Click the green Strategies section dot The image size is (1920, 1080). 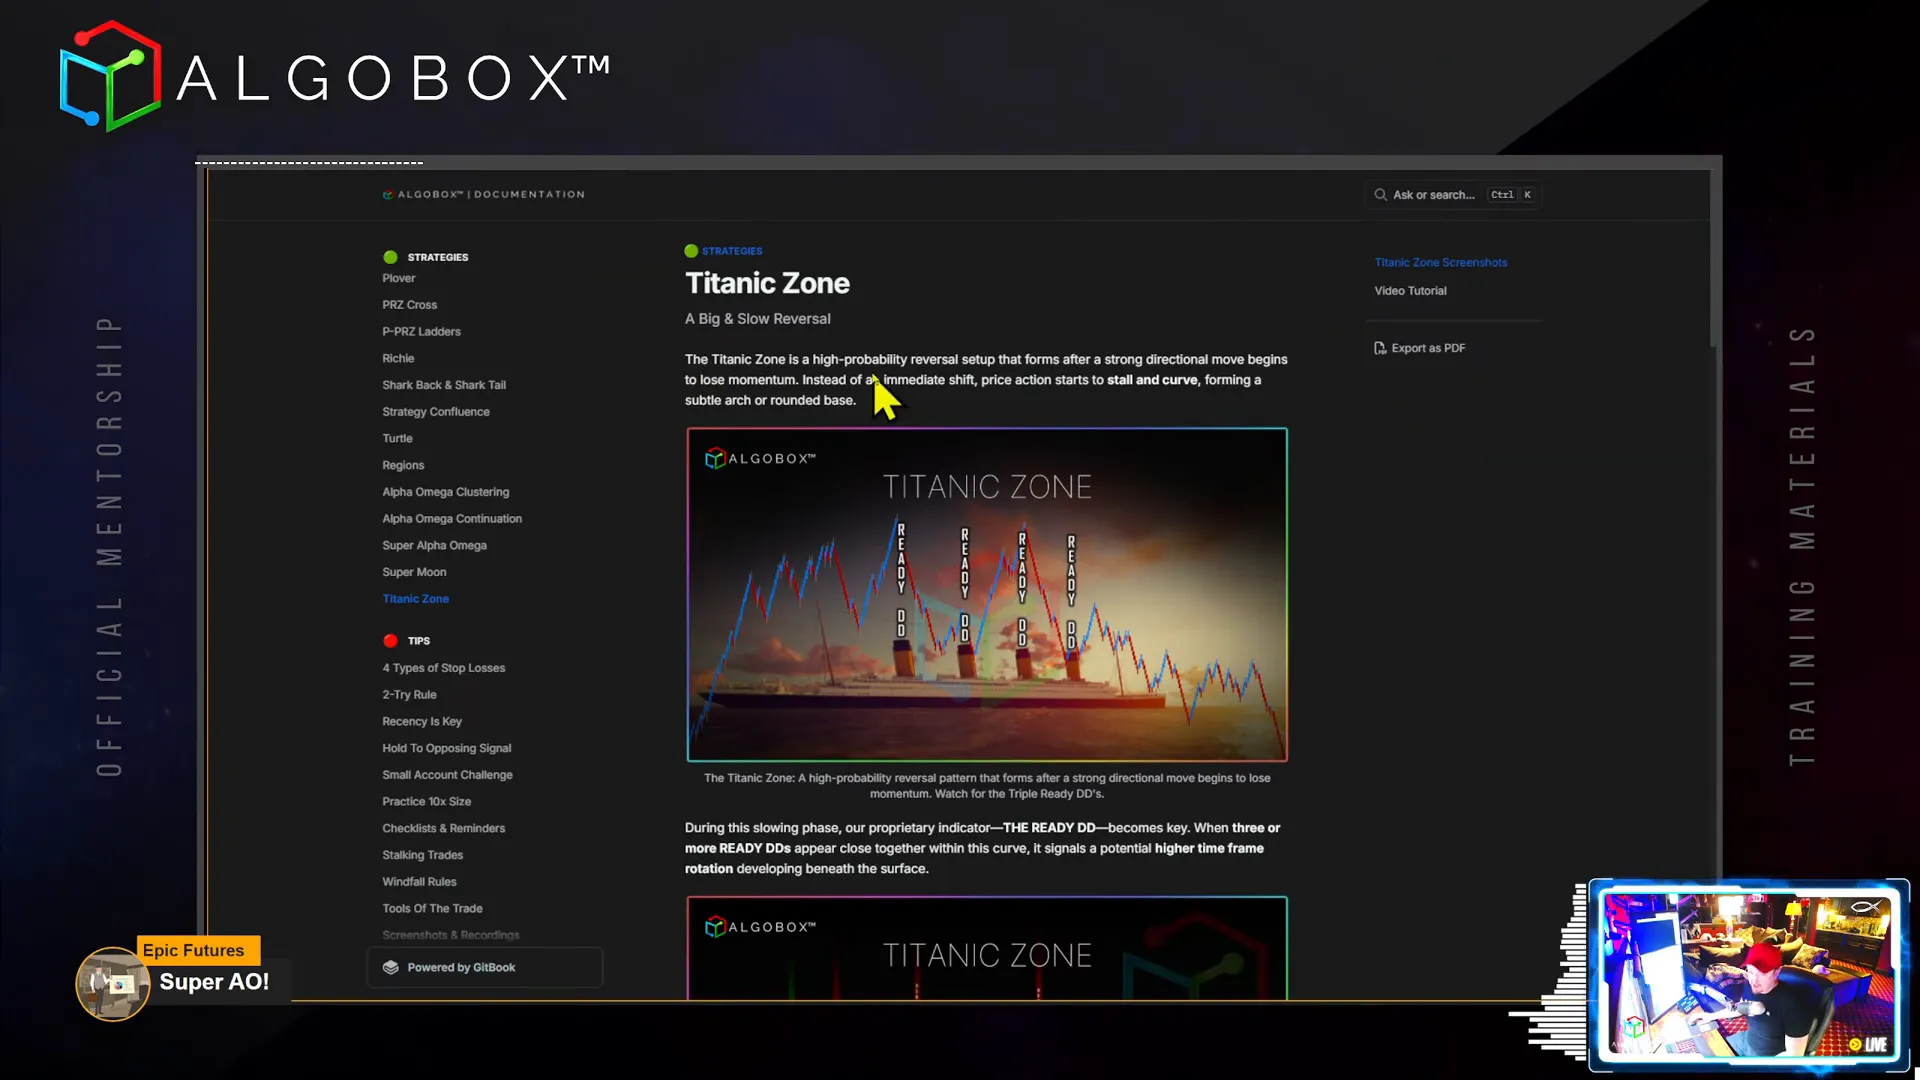(x=390, y=257)
